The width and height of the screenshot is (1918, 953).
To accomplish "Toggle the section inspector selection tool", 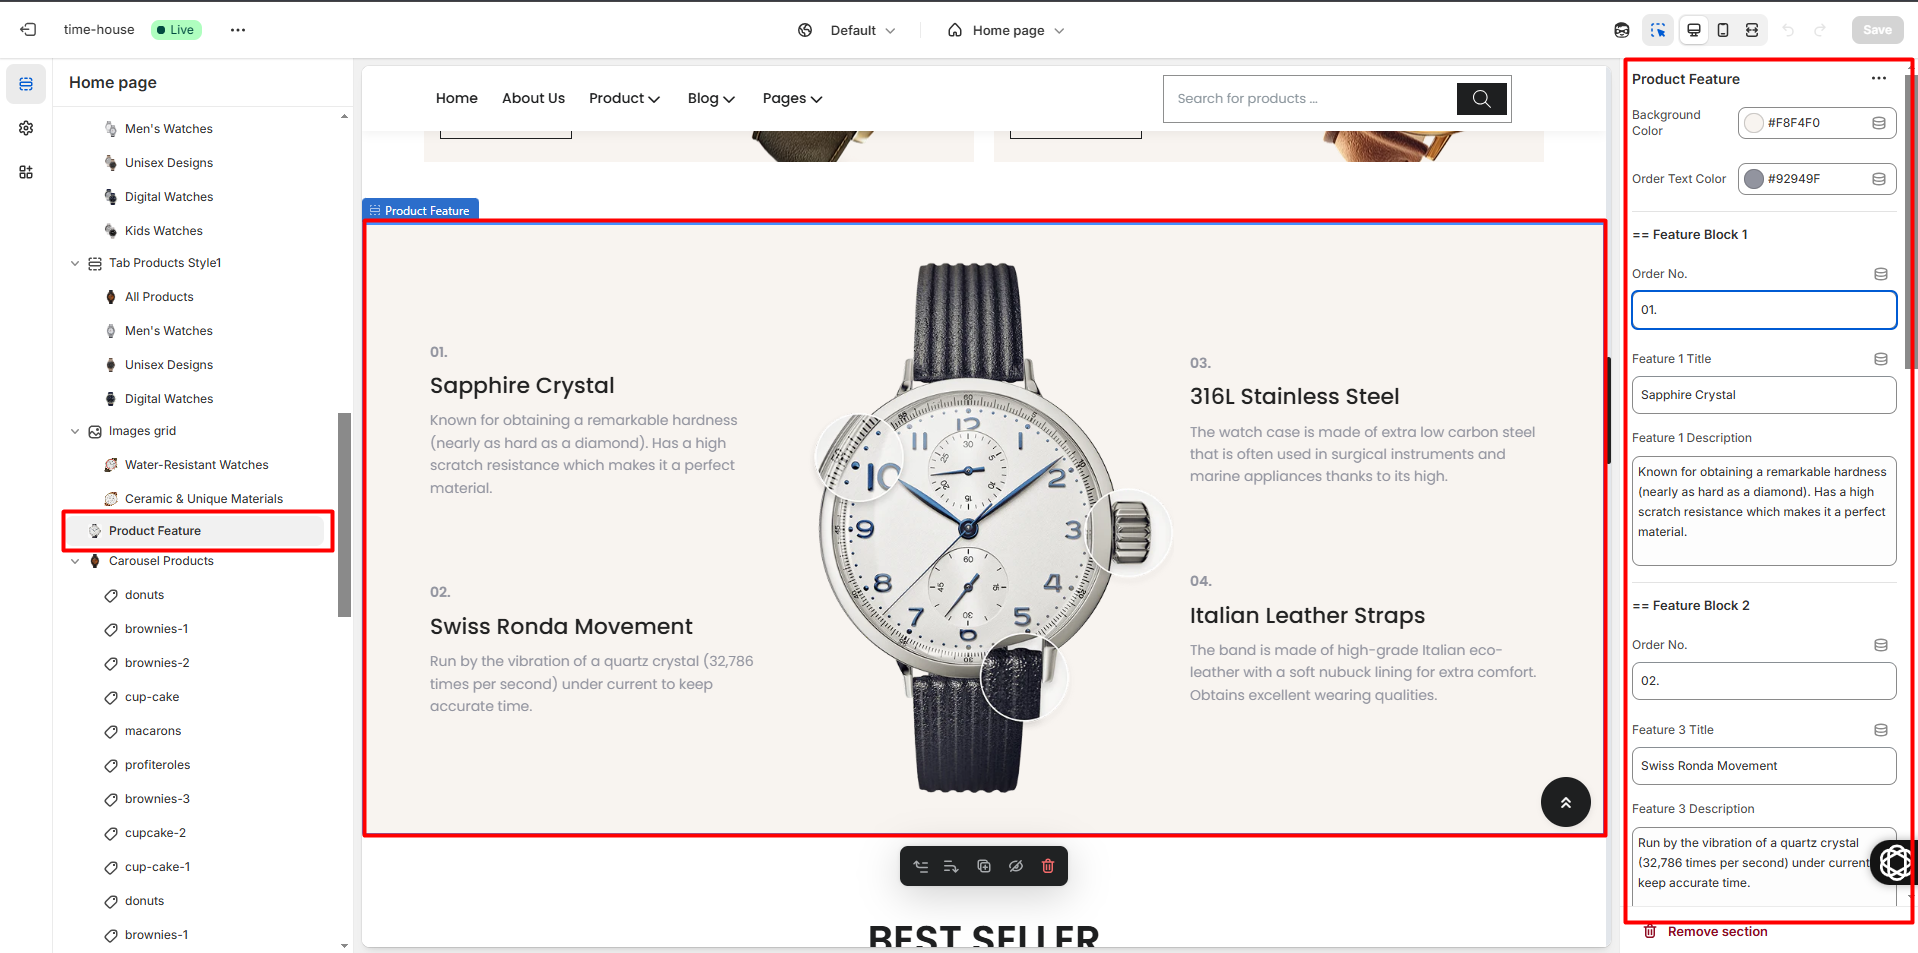I will [1658, 30].
